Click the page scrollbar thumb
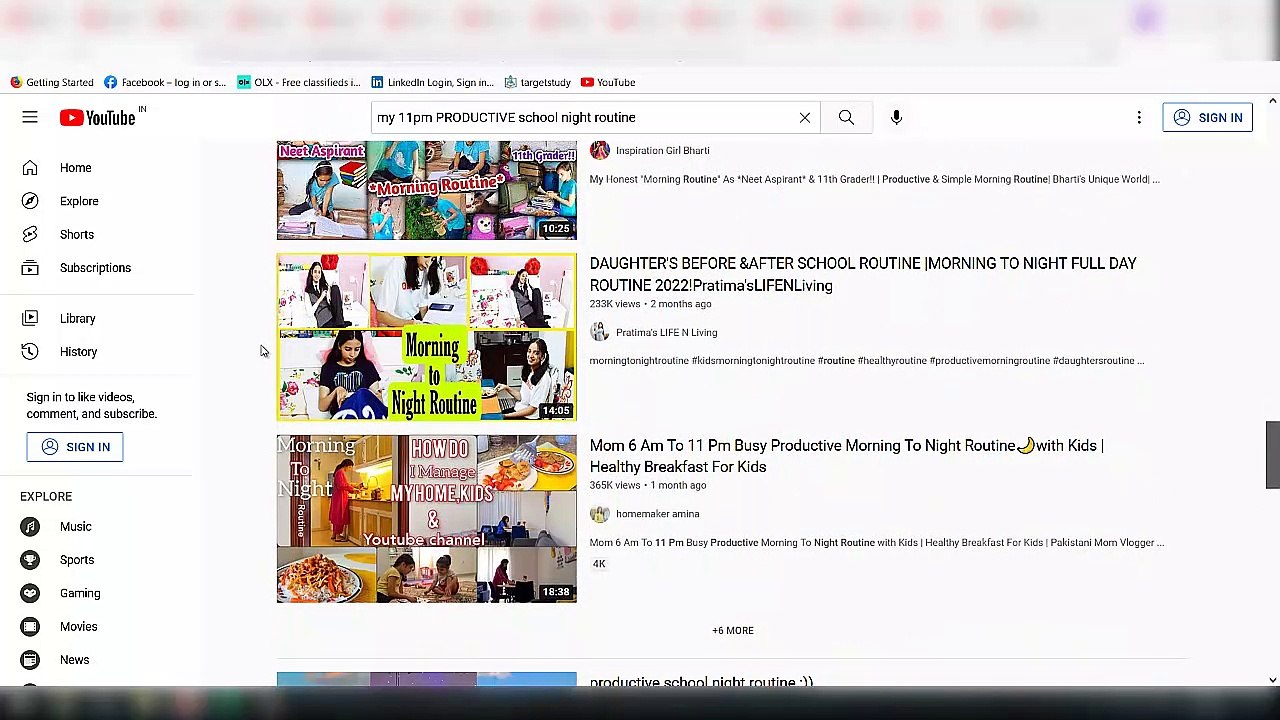The height and width of the screenshot is (720, 1280). tap(1272, 455)
